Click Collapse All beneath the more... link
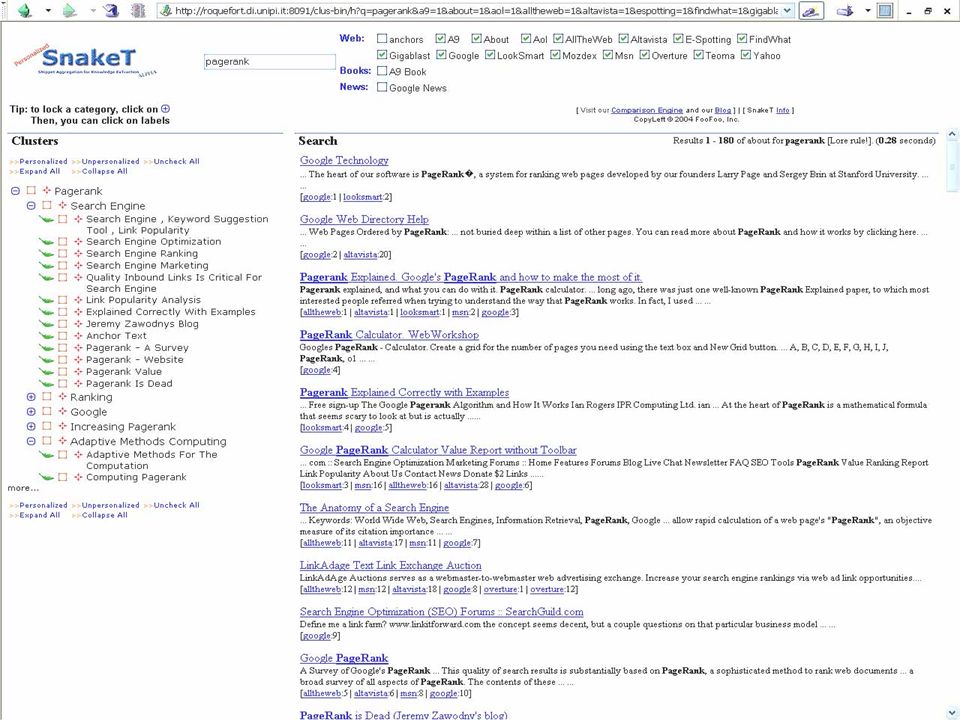This screenshot has height=720, width=960. tap(105, 516)
